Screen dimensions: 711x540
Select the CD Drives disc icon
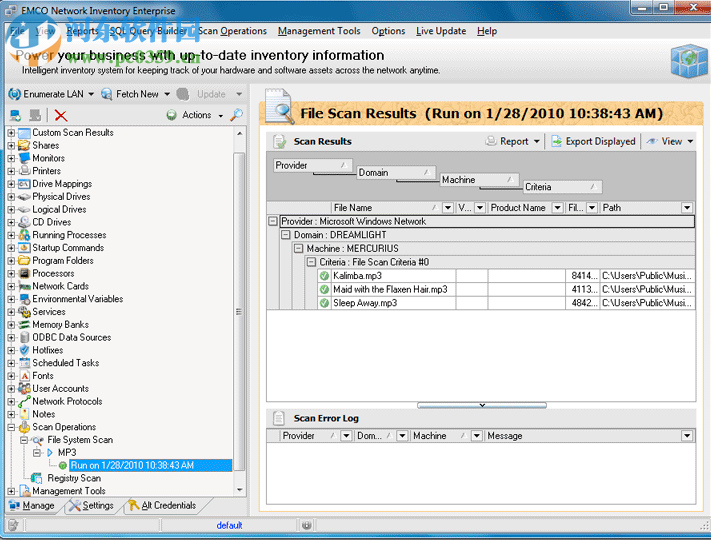pyautogui.click(x=24, y=222)
